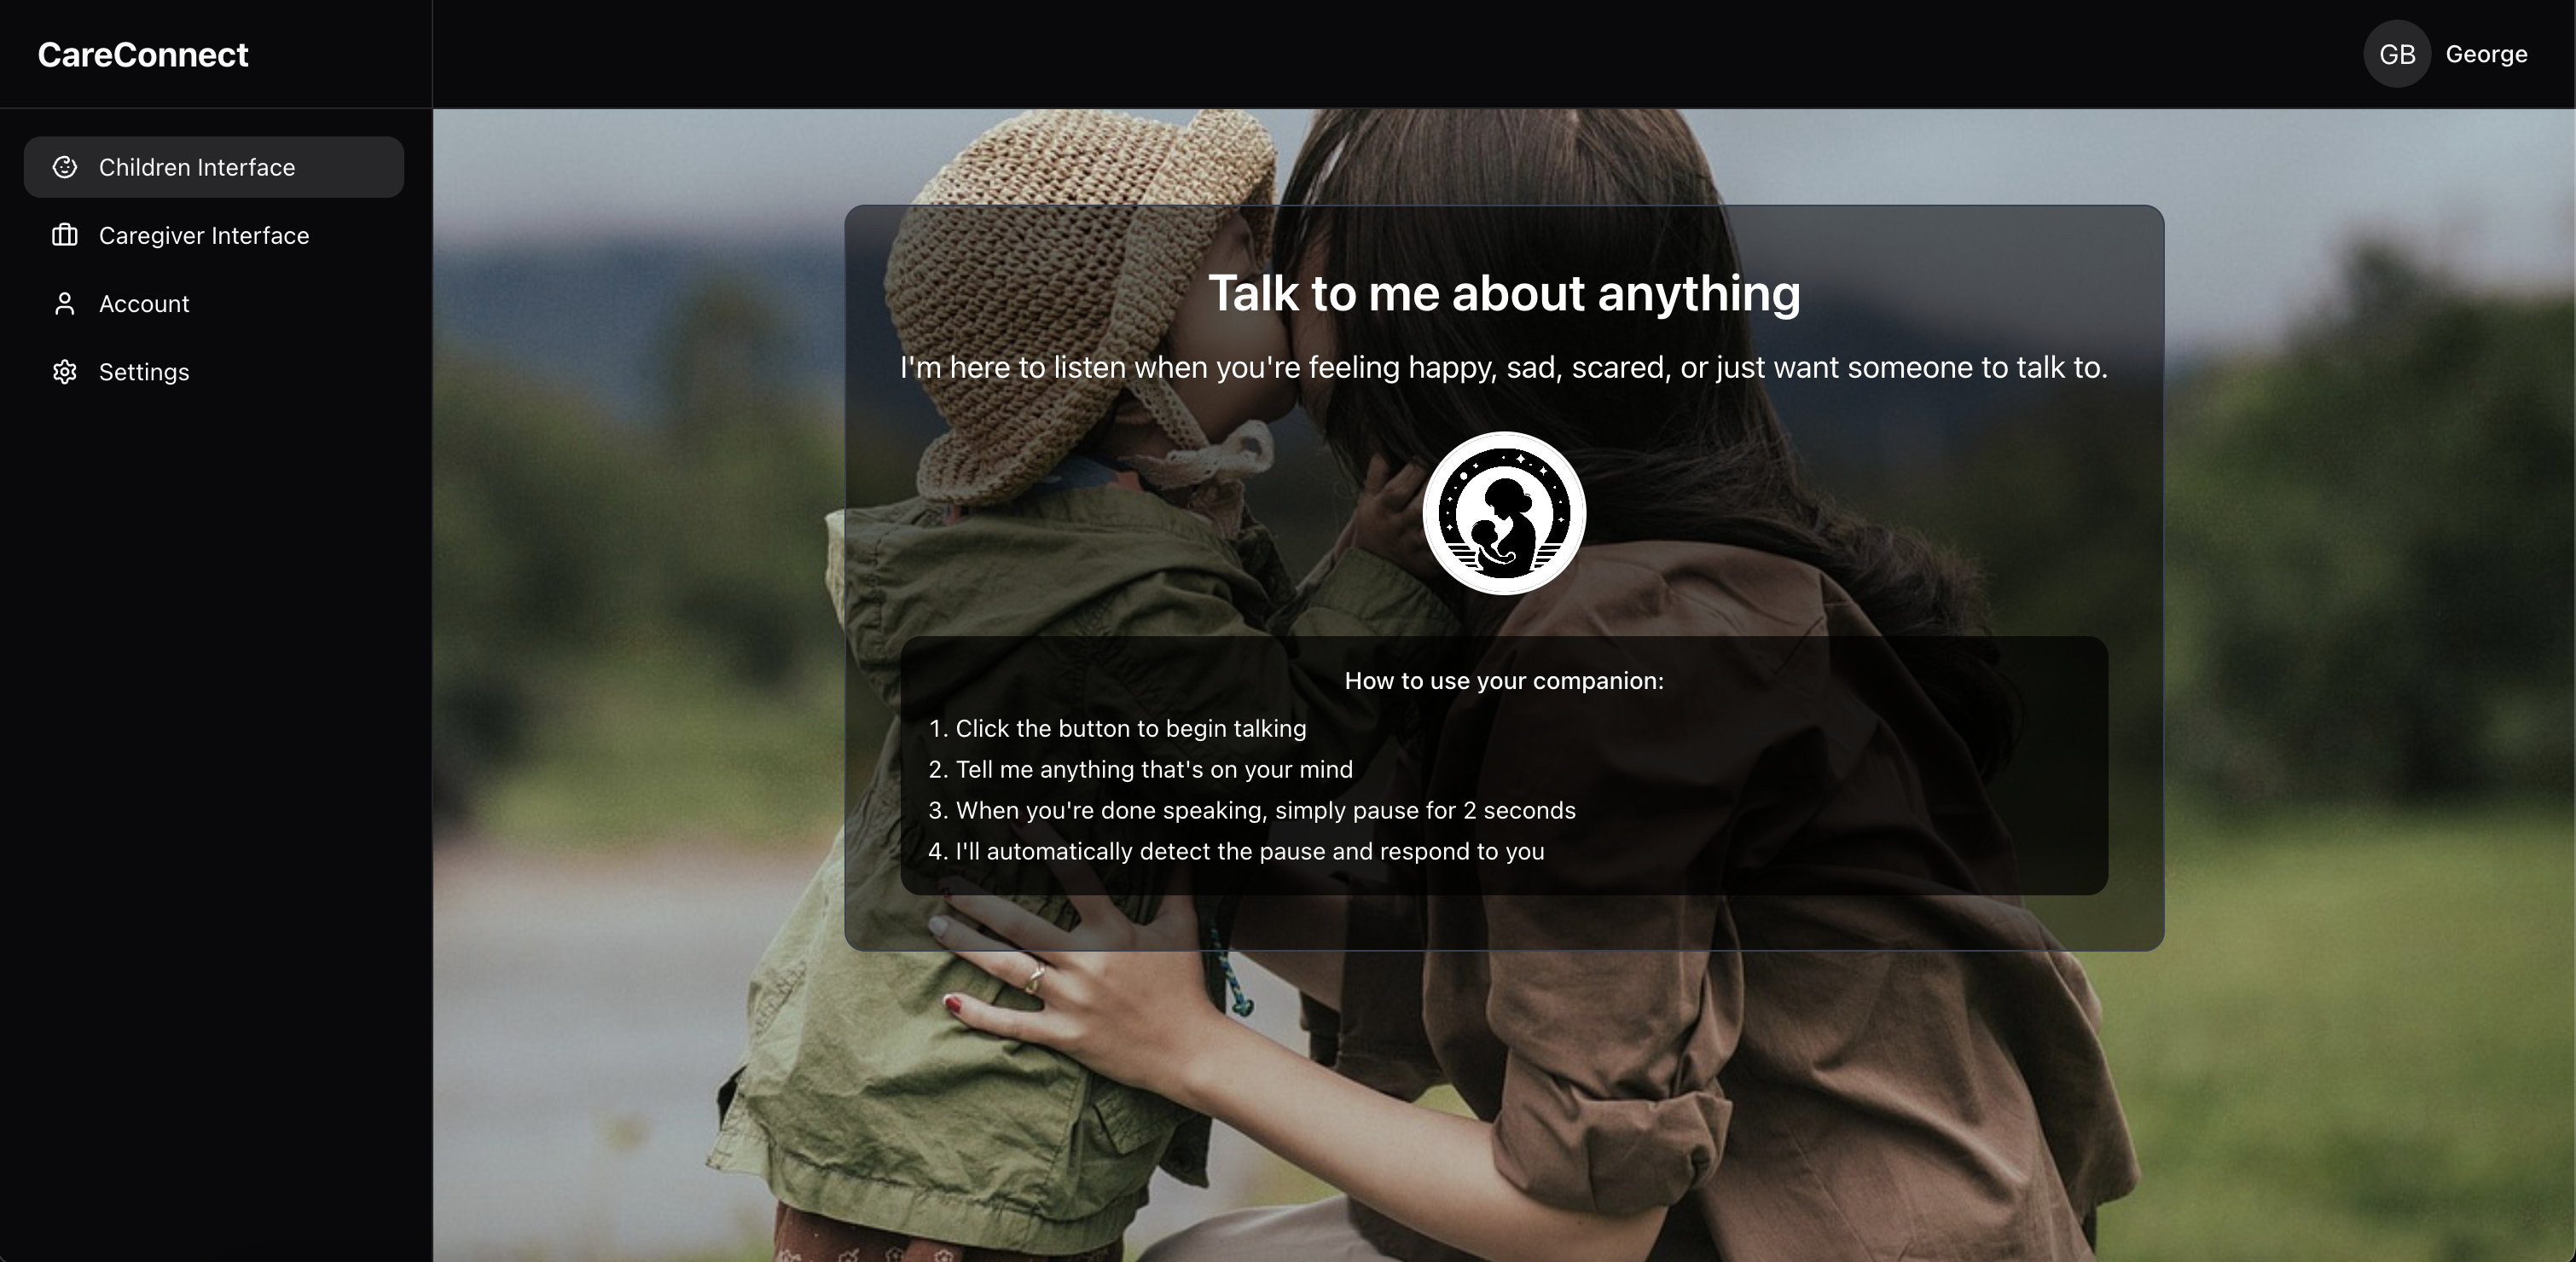Click 'How to use your companion:' title

(1503, 680)
